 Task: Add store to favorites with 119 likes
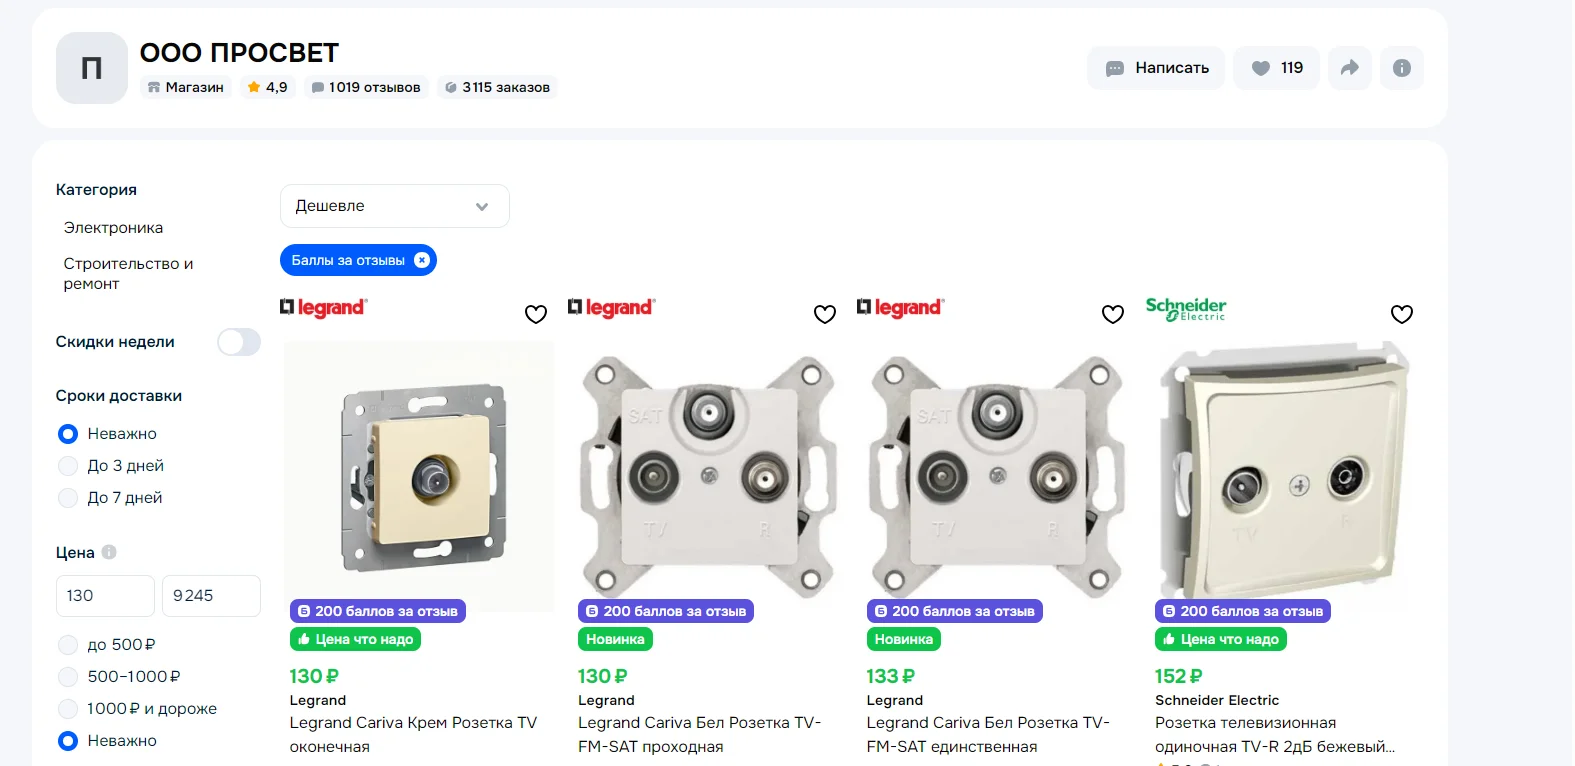(1277, 68)
